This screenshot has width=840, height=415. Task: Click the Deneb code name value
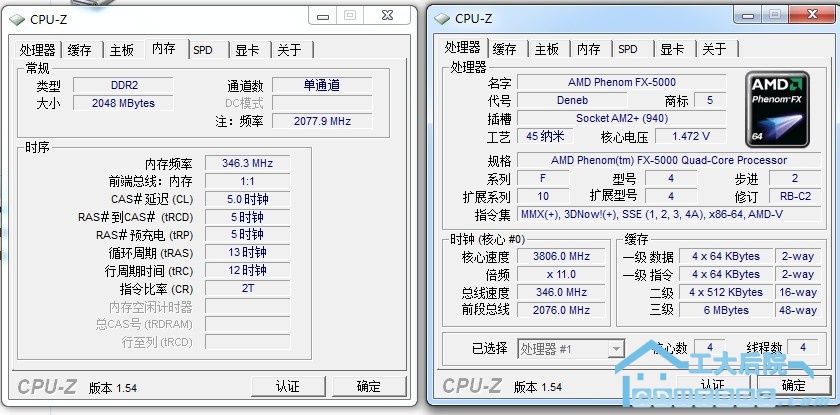pyautogui.click(x=572, y=100)
